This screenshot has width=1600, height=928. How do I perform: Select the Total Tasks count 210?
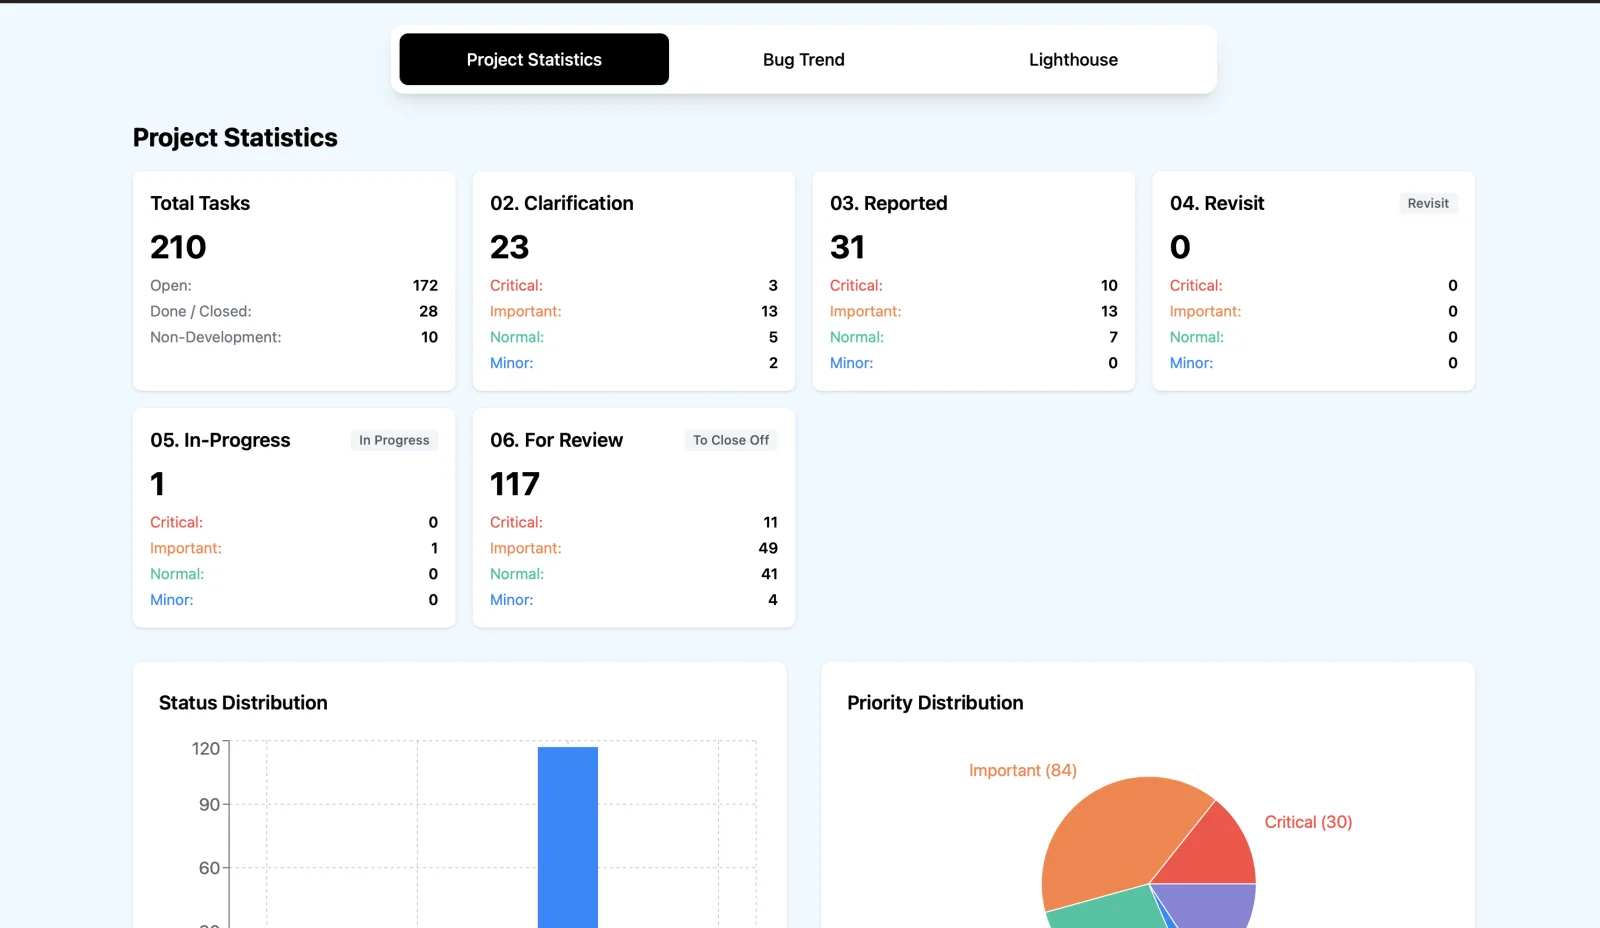[x=178, y=247]
